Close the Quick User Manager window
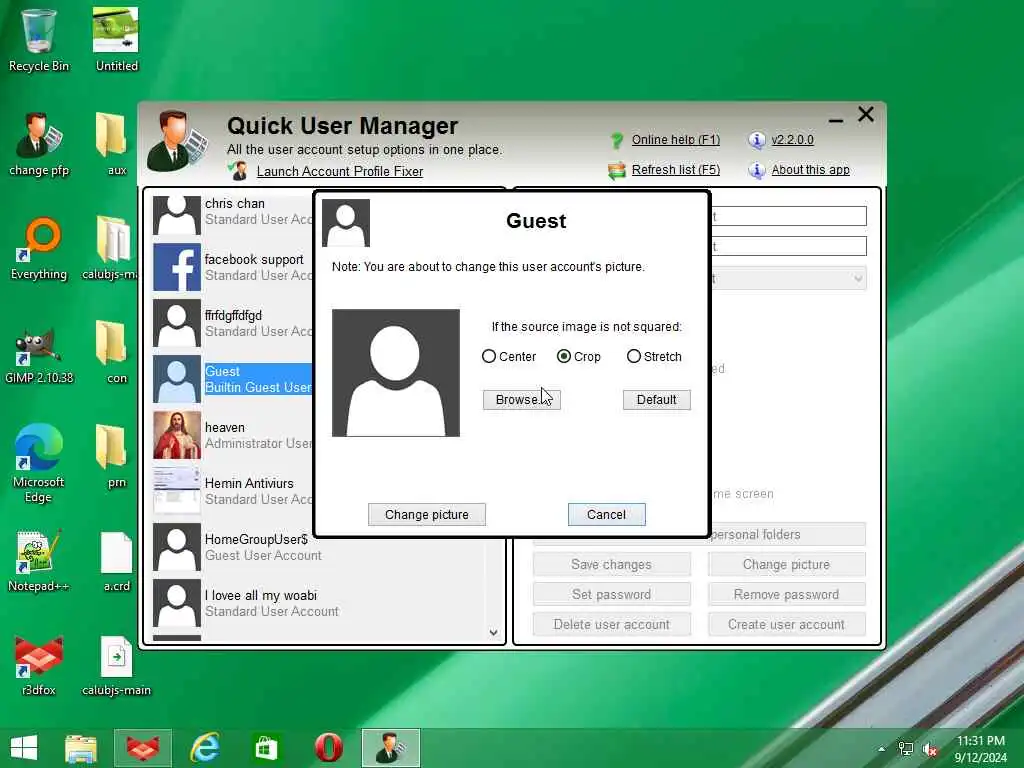This screenshot has height=768, width=1024. (866, 114)
